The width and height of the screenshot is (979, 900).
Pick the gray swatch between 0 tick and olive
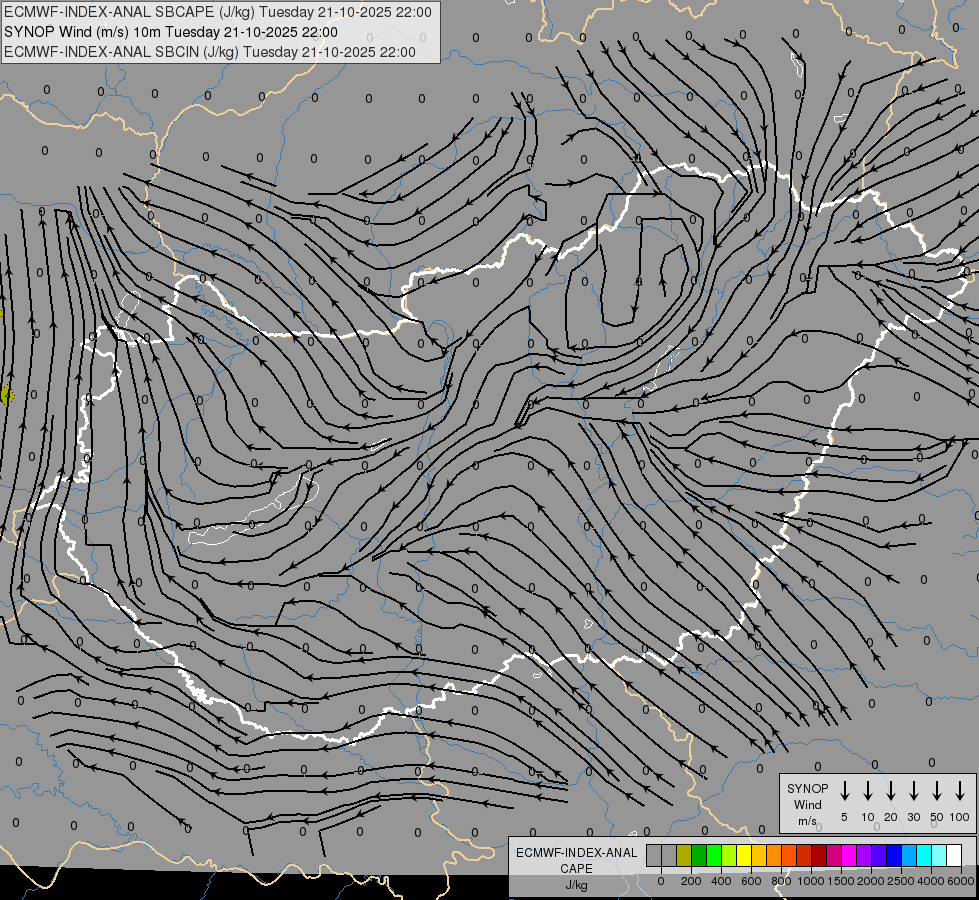pyautogui.click(x=669, y=855)
